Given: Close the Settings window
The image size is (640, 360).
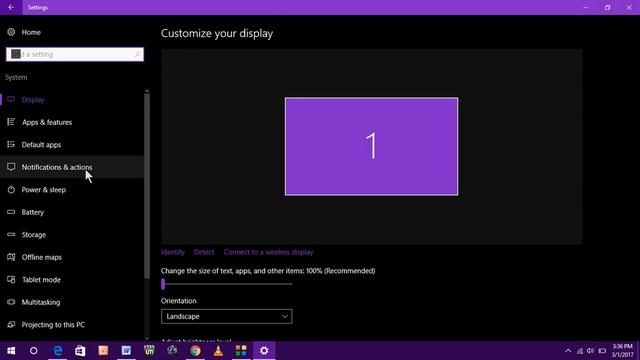Looking at the screenshot, I should [x=629, y=7].
